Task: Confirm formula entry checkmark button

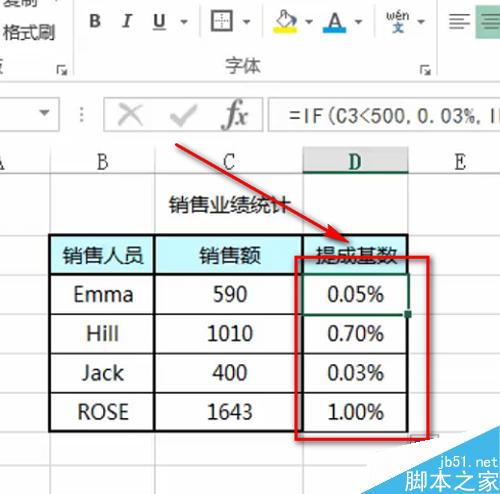Action: point(183,115)
